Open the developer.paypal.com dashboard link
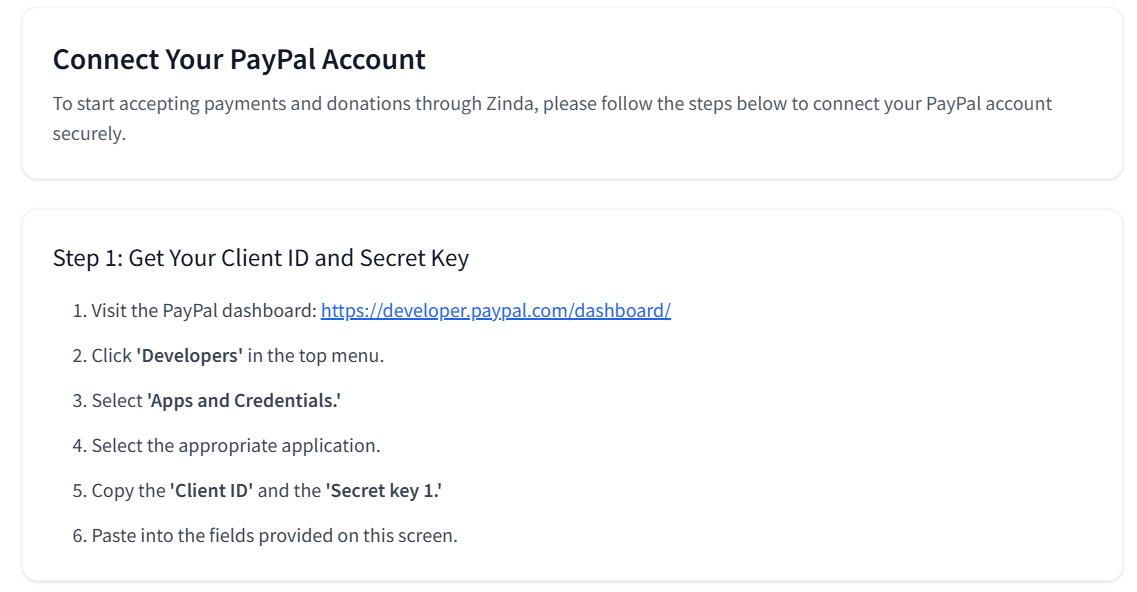 (x=495, y=311)
